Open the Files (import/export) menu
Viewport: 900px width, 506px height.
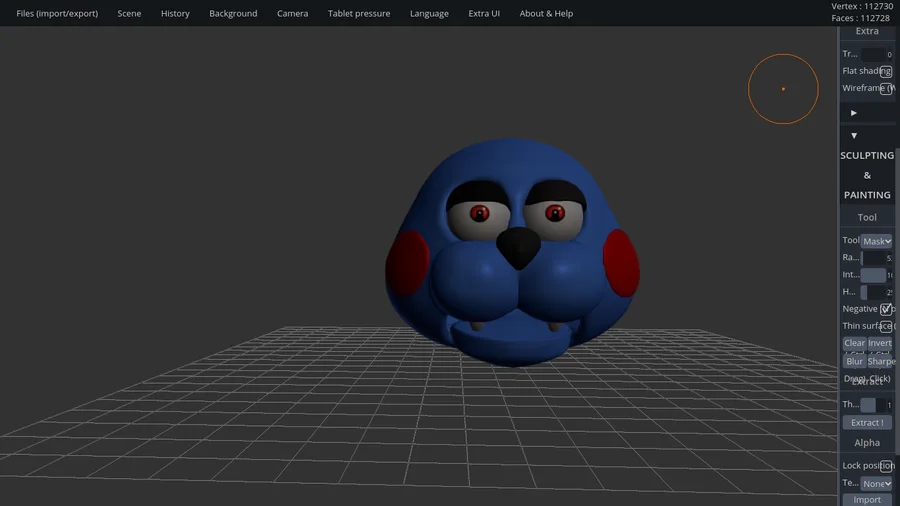click(x=57, y=13)
